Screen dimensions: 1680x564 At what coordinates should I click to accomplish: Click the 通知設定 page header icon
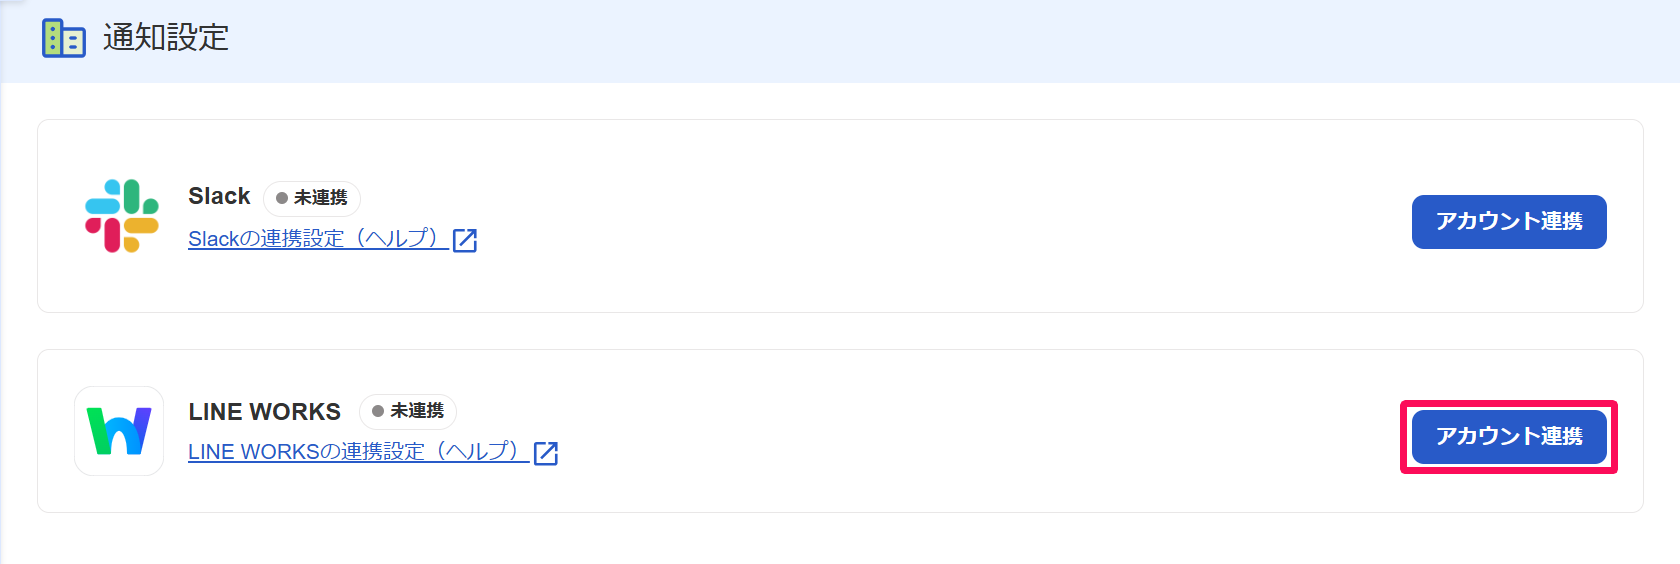click(x=63, y=38)
